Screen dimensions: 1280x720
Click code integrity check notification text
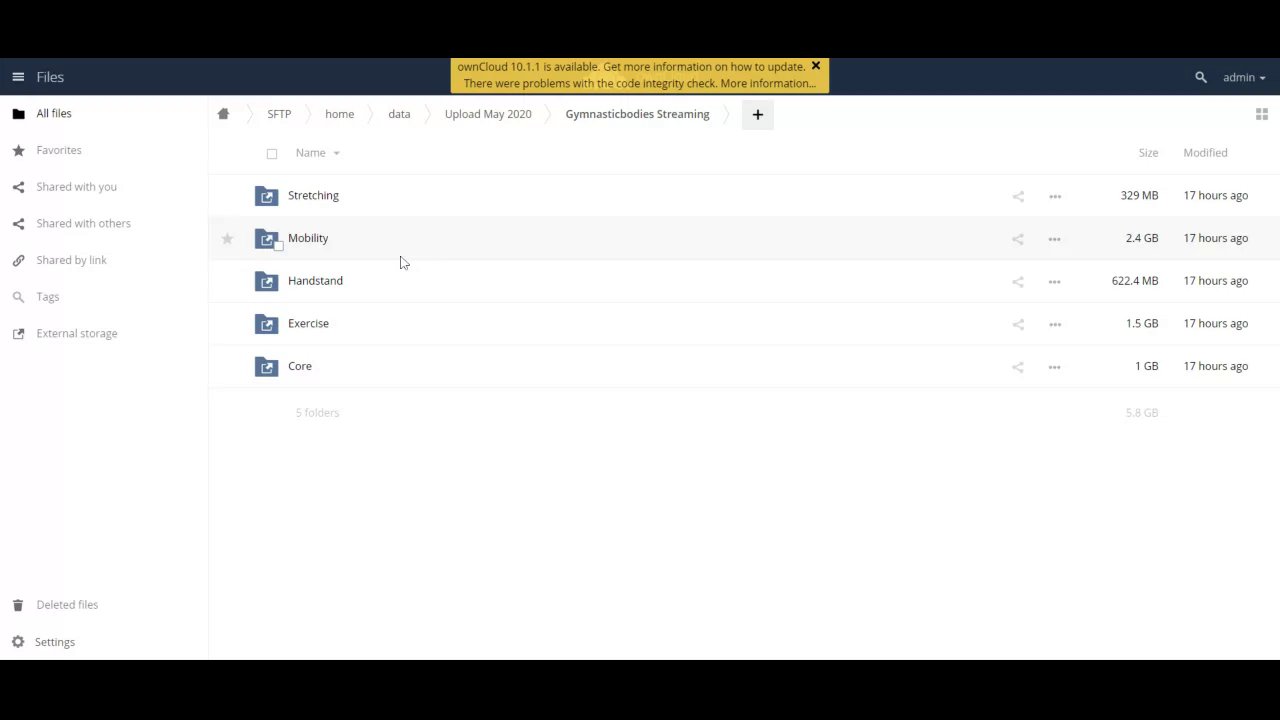point(640,83)
